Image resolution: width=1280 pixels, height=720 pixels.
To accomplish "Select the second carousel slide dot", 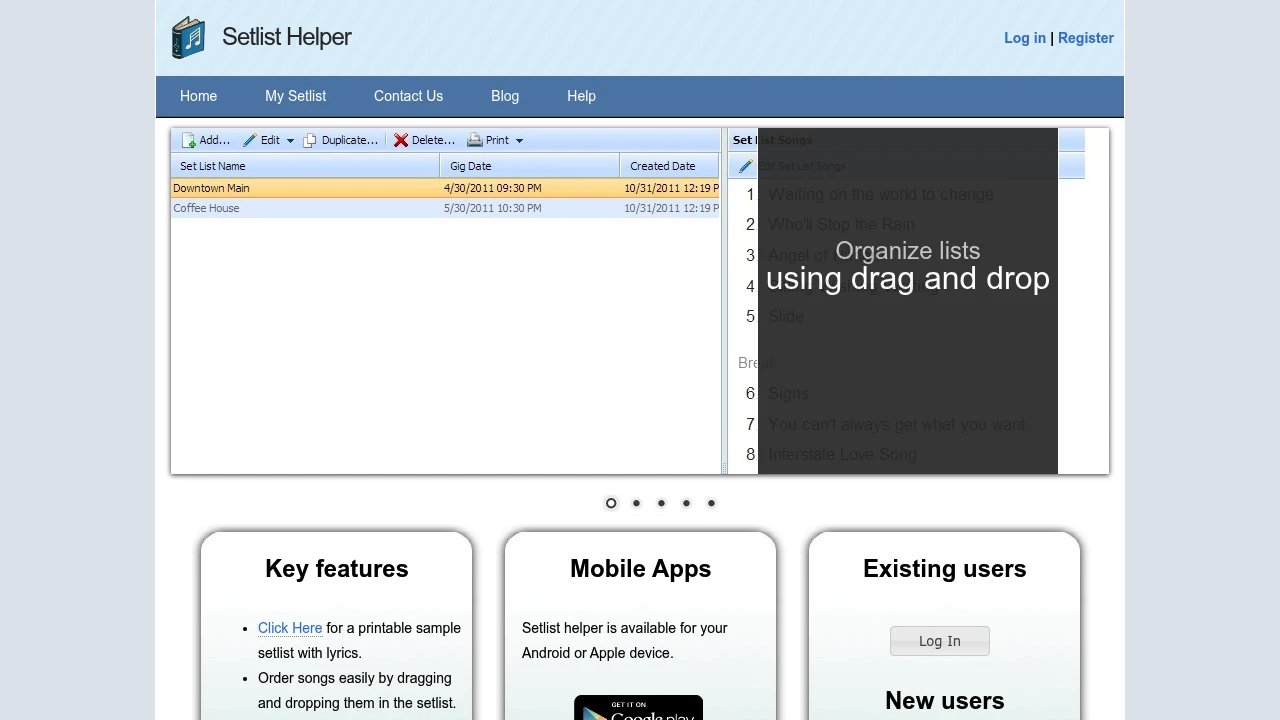I will 636,503.
